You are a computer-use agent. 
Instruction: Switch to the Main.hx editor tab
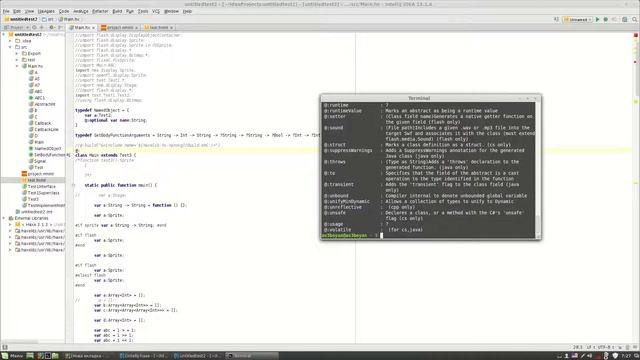coord(82,27)
